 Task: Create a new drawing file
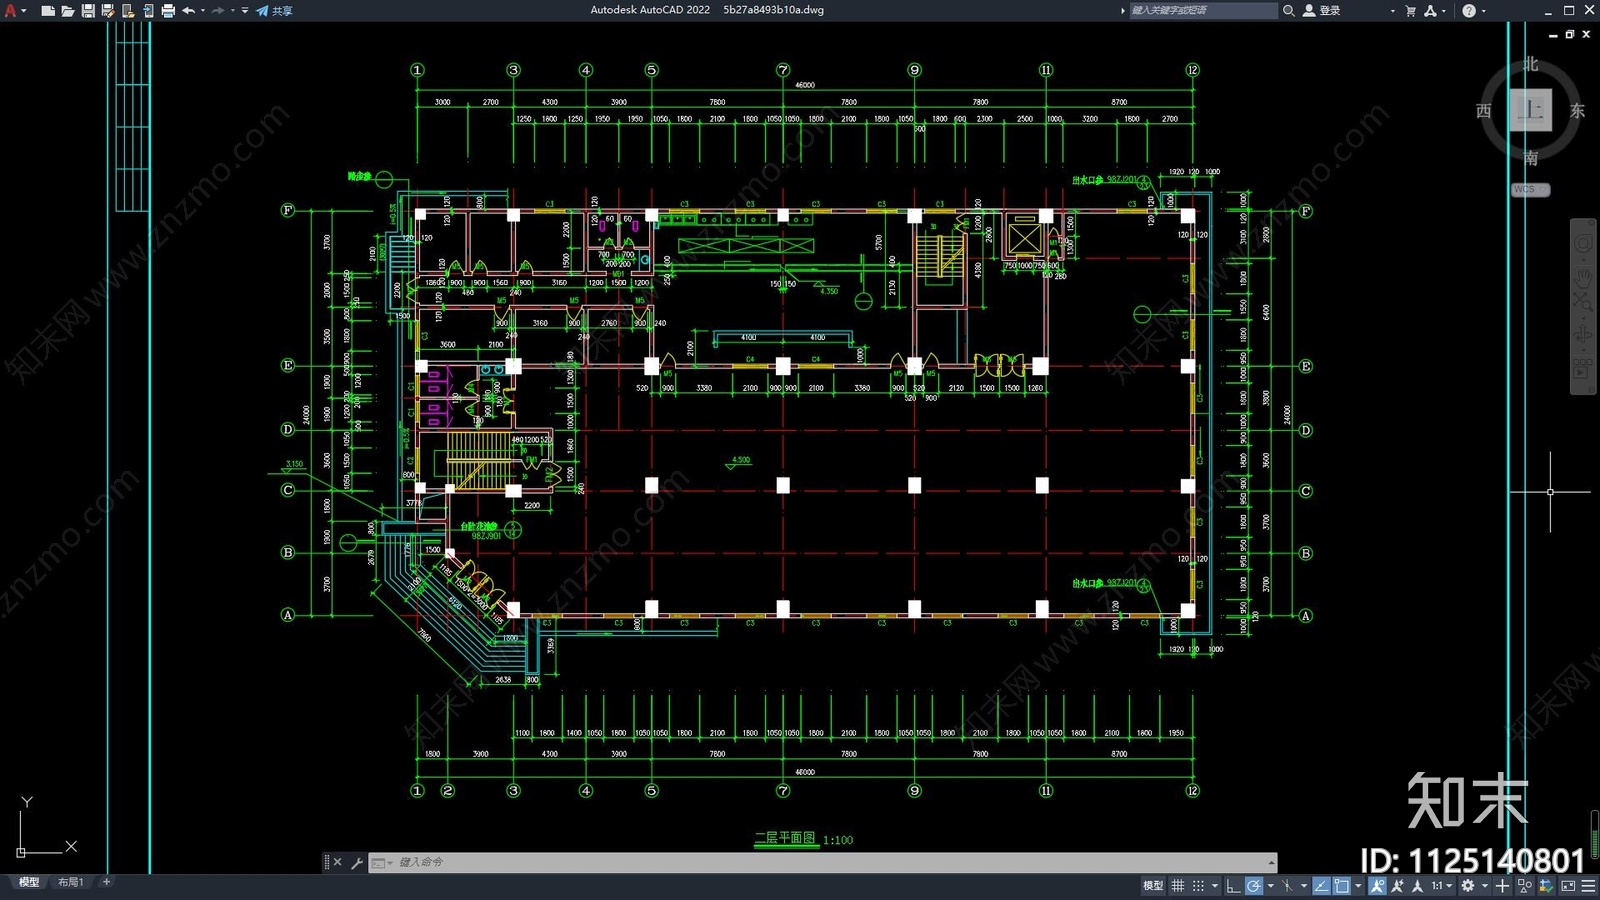pyautogui.click(x=48, y=10)
